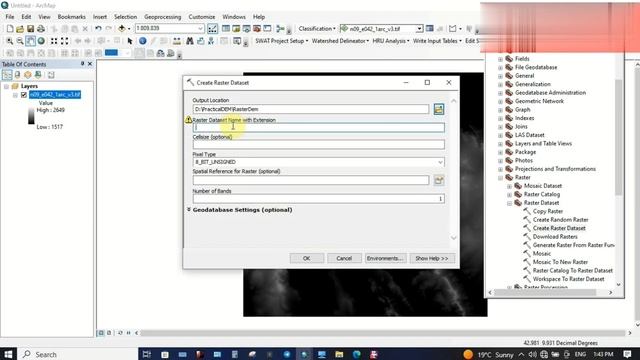Open the Bookmarks menu

coord(71,17)
